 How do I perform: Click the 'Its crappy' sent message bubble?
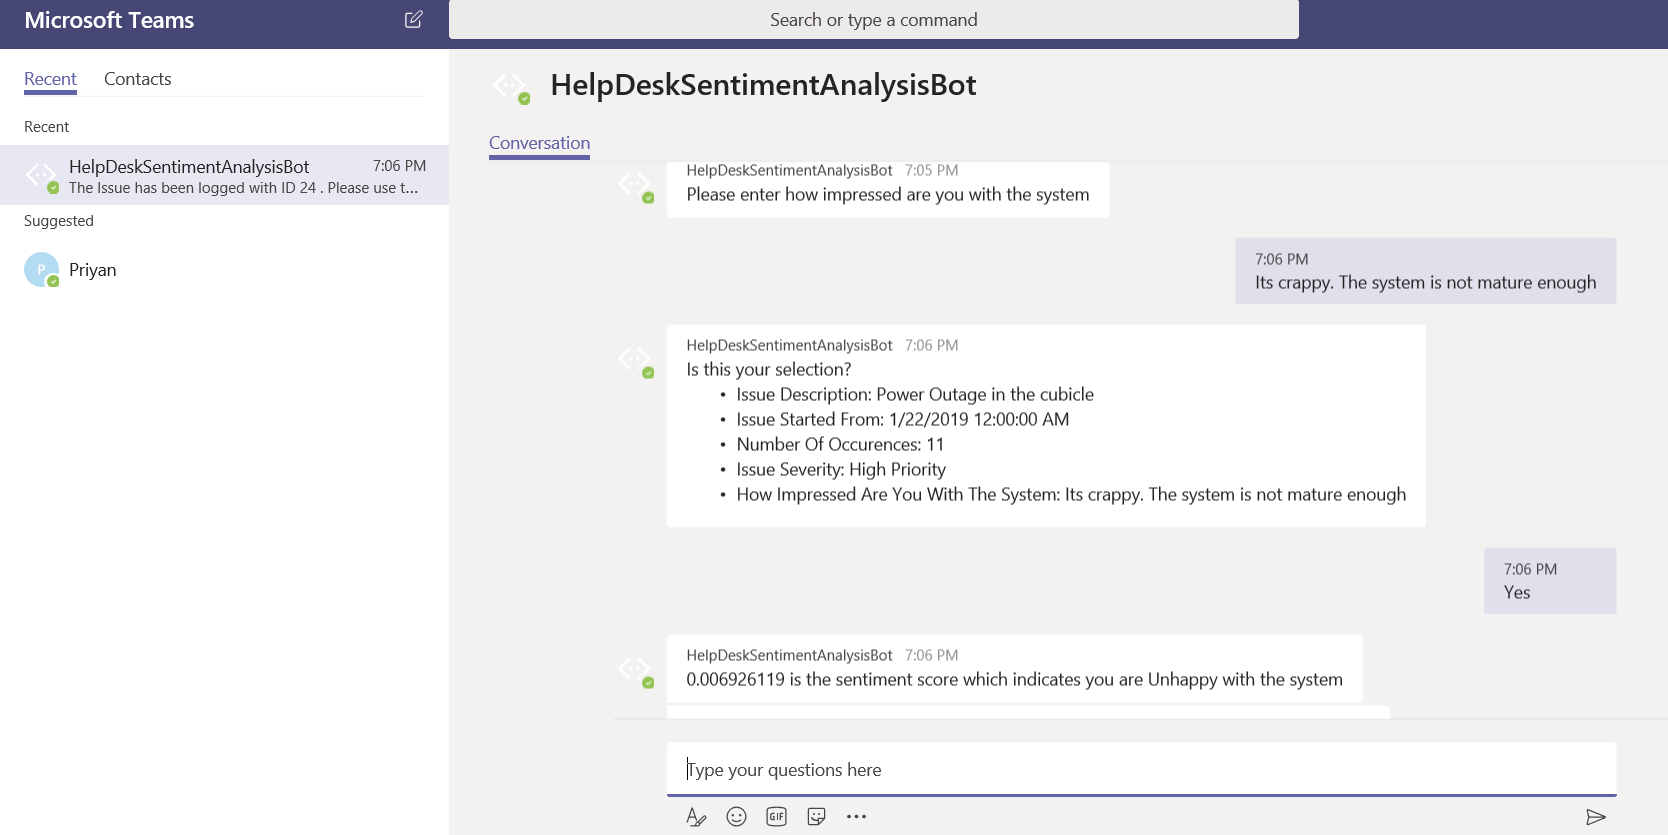[x=1425, y=271]
